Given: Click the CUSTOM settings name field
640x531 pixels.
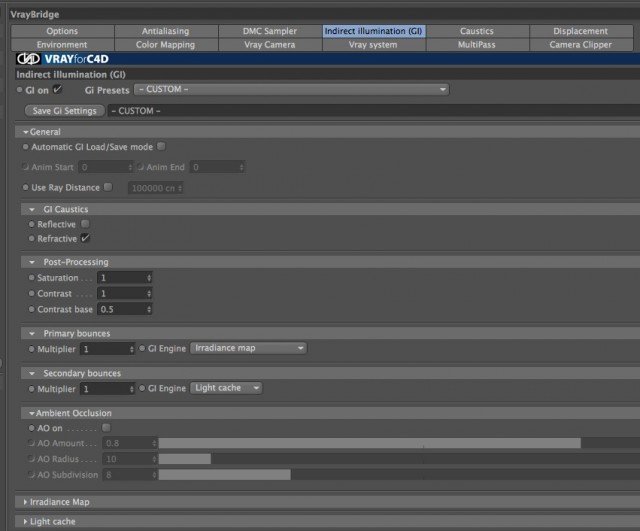Looking at the screenshot, I should (373, 111).
